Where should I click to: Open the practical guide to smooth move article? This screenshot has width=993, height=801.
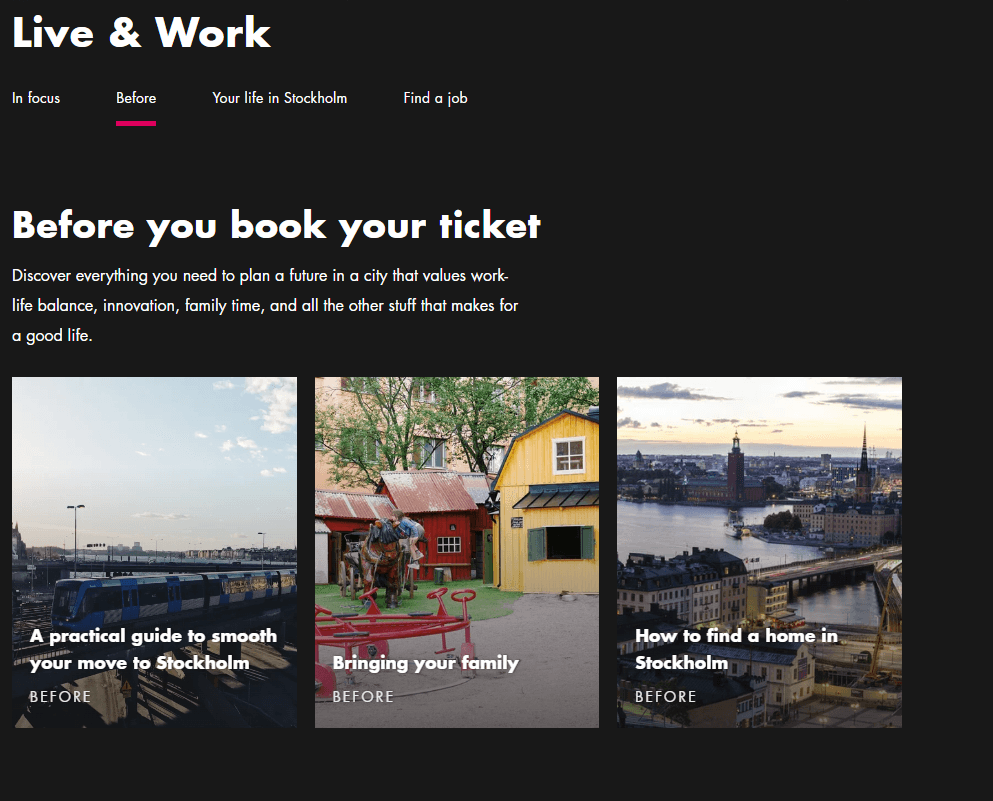(153, 649)
